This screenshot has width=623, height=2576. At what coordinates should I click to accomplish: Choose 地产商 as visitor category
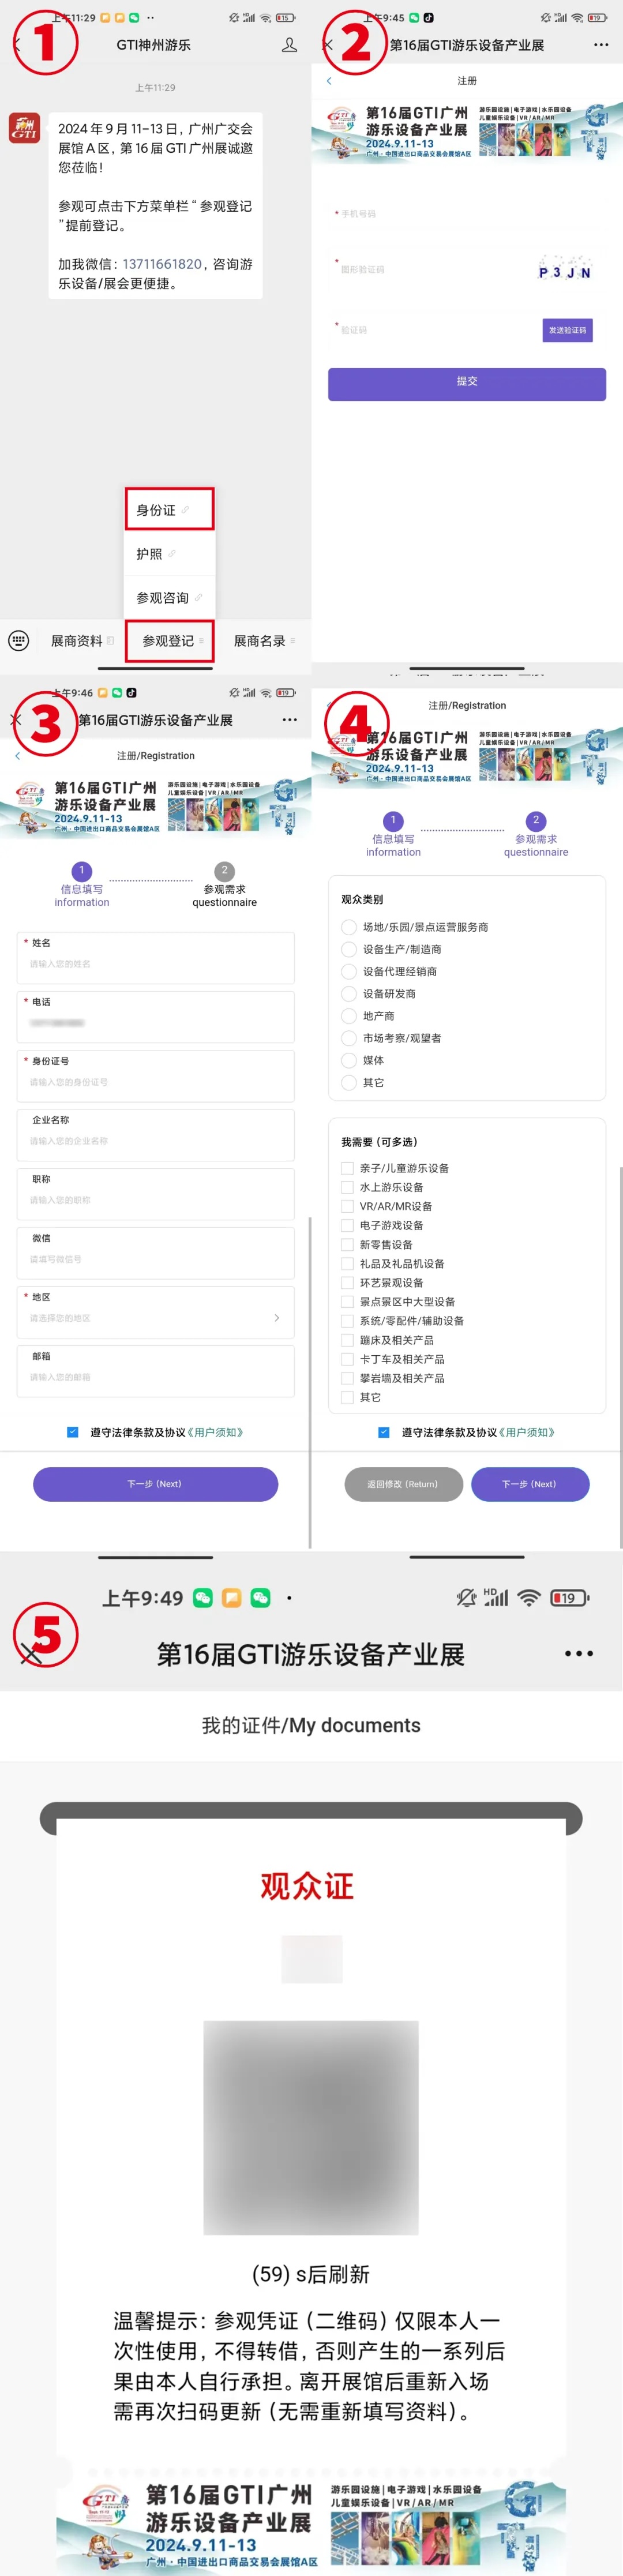(349, 1016)
